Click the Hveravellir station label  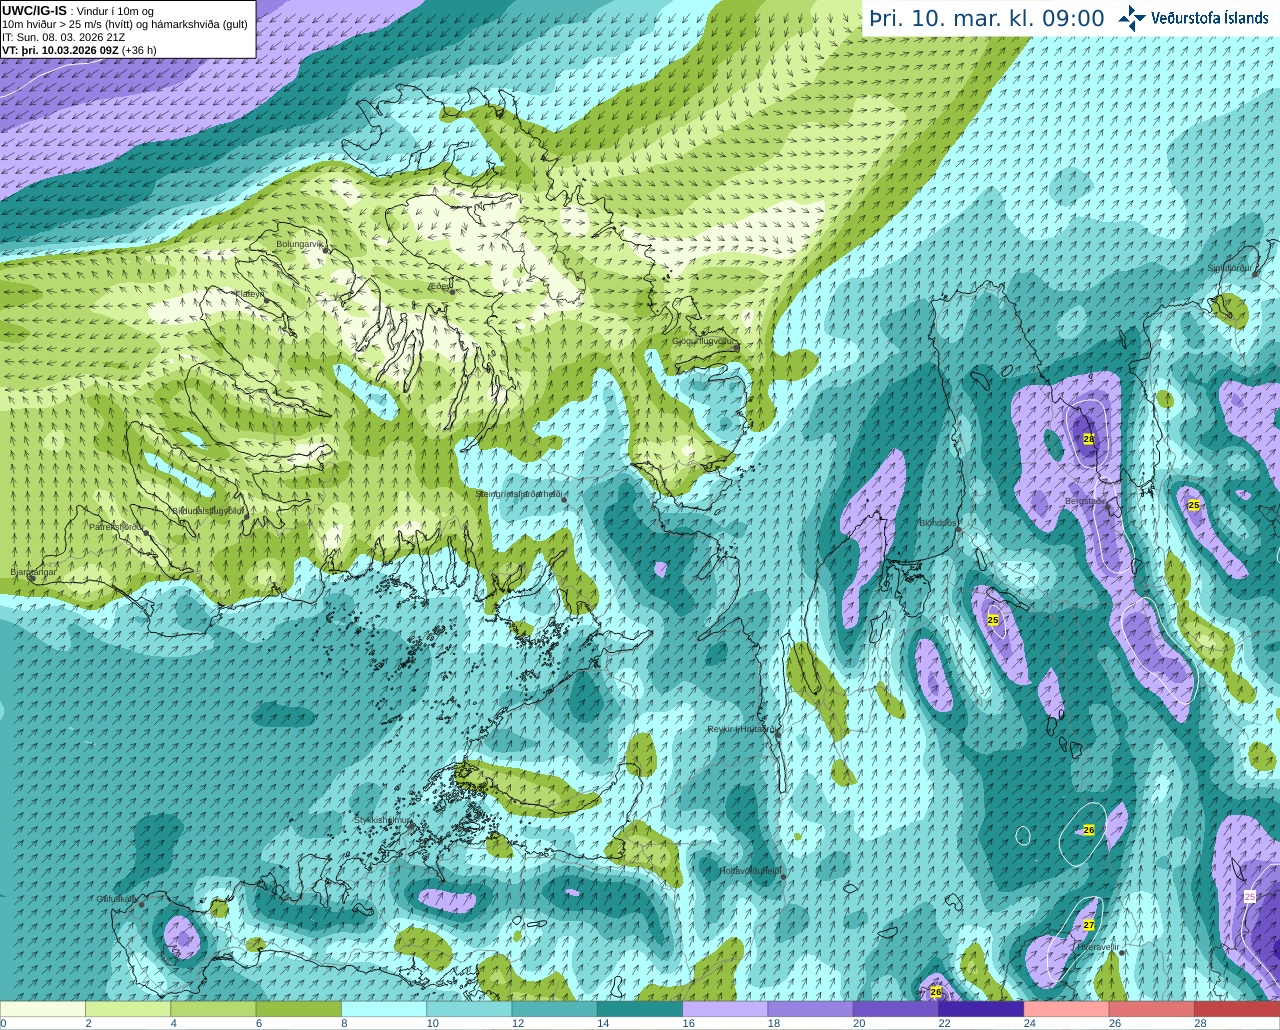tap(1097, 946)
